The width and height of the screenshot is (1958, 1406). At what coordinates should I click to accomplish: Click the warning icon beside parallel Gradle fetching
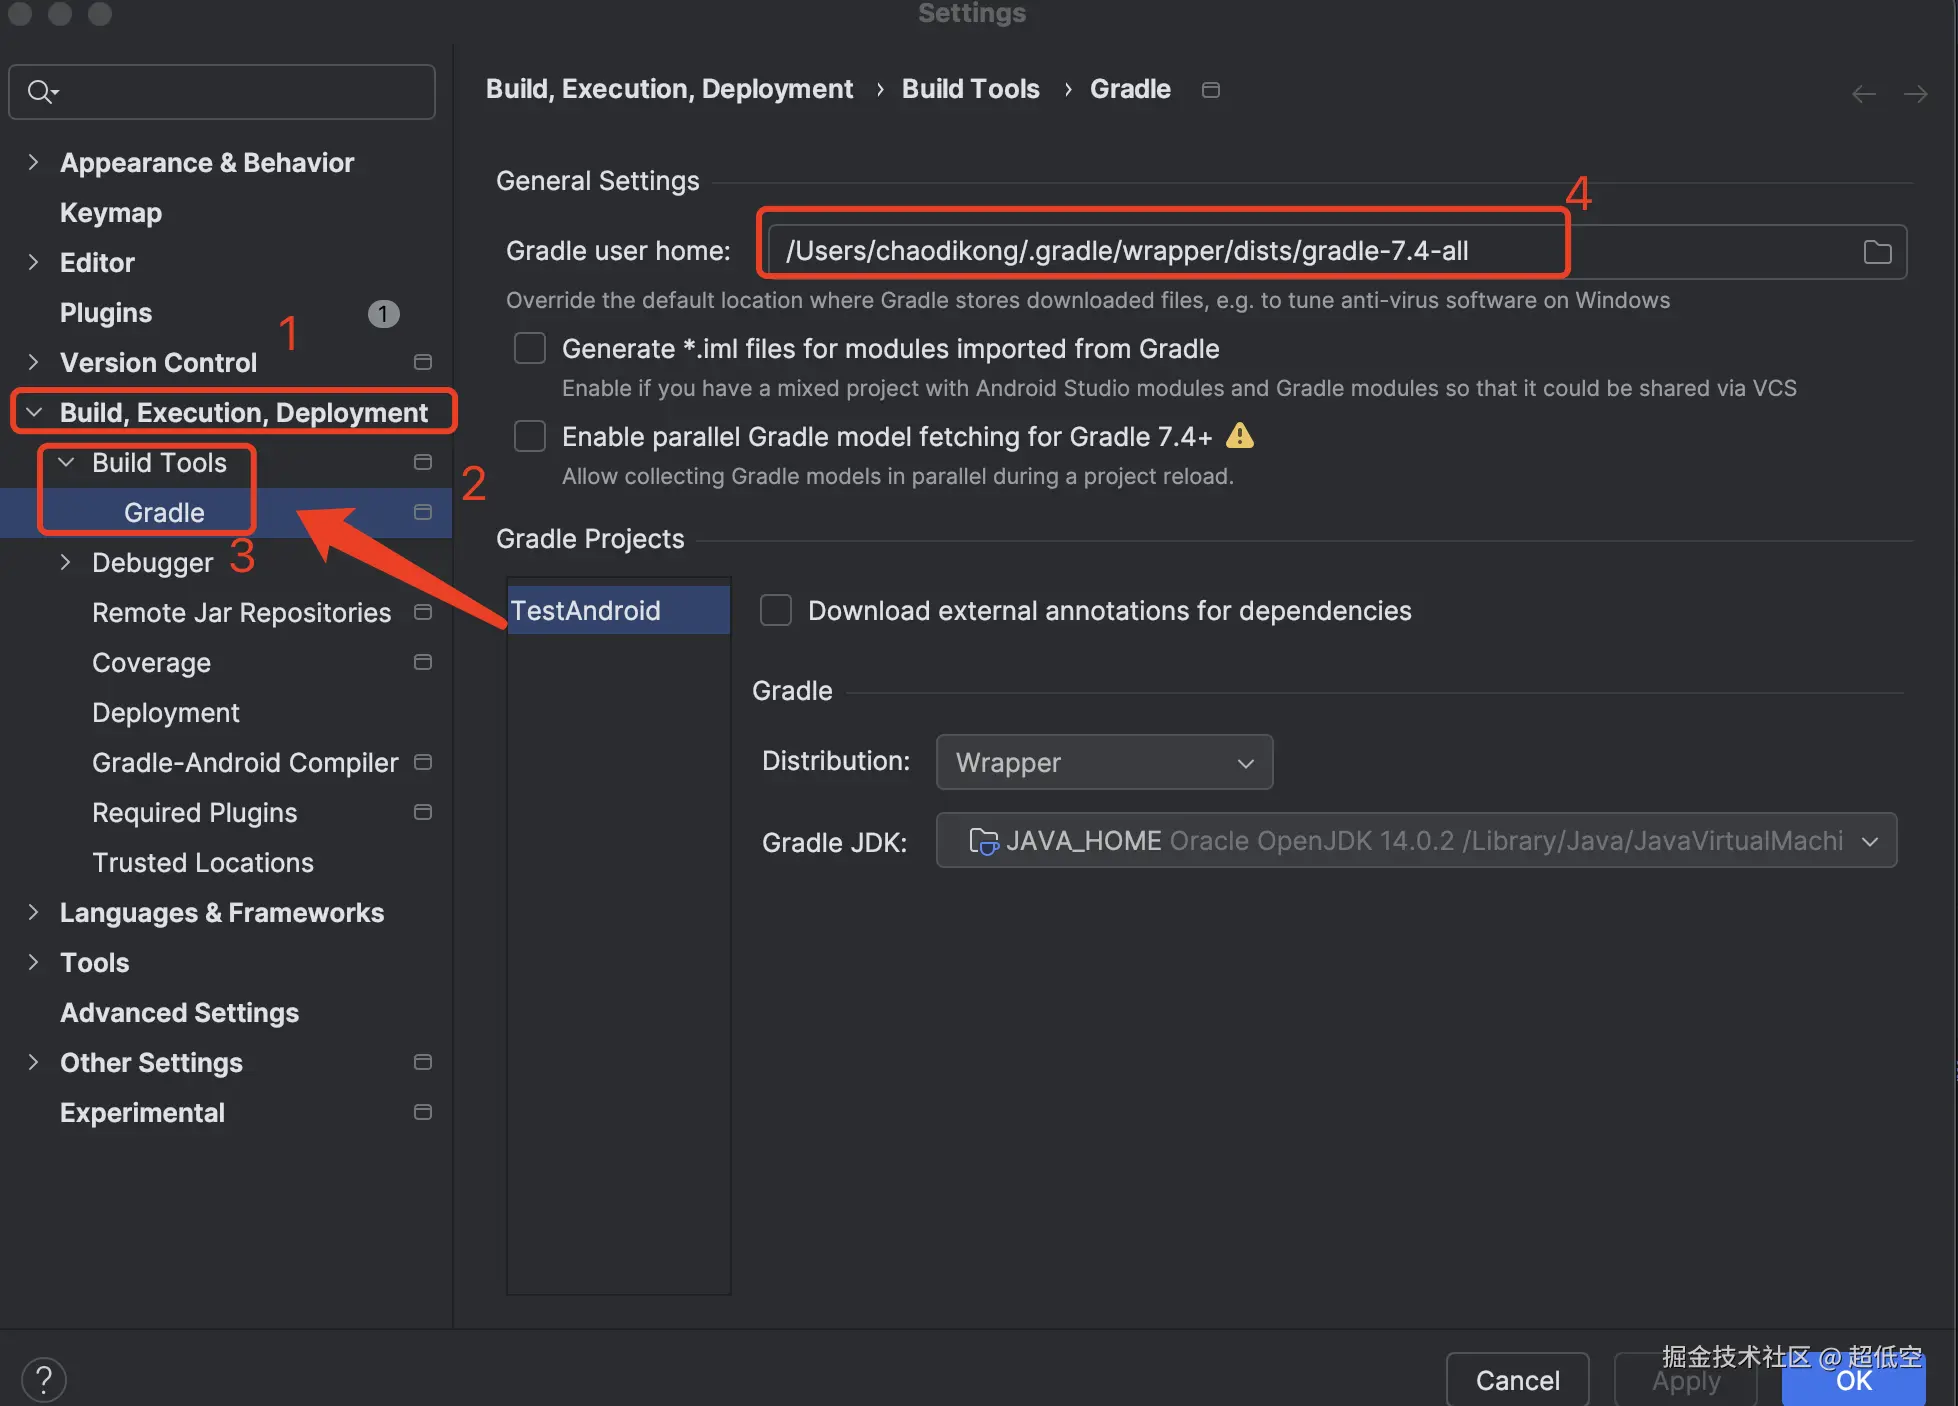[1239, 436]
